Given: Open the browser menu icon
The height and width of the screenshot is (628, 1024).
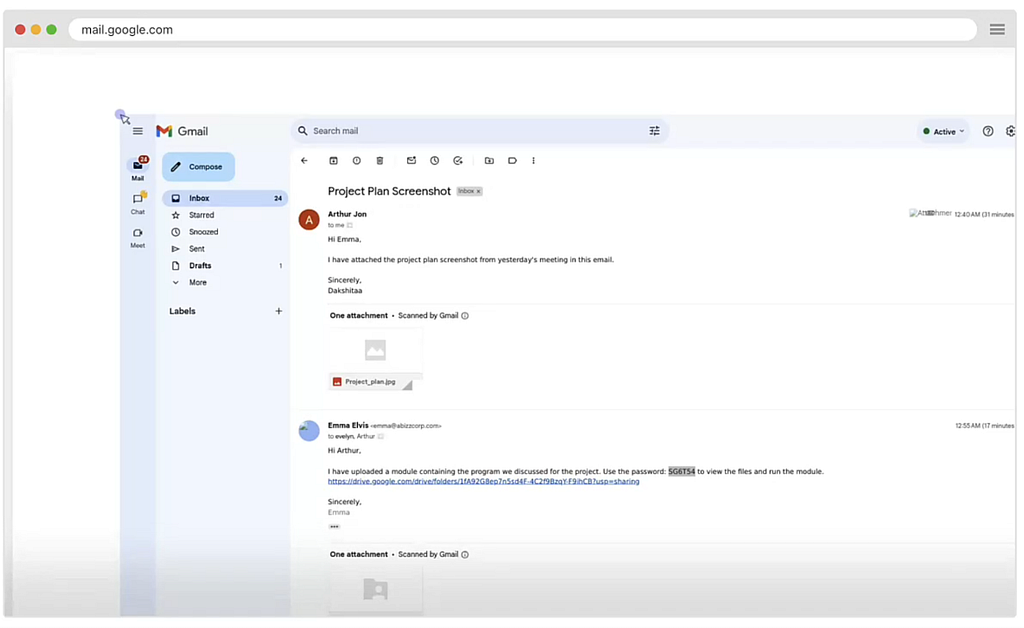Looking at the screenshot, I should click(997, 29).
